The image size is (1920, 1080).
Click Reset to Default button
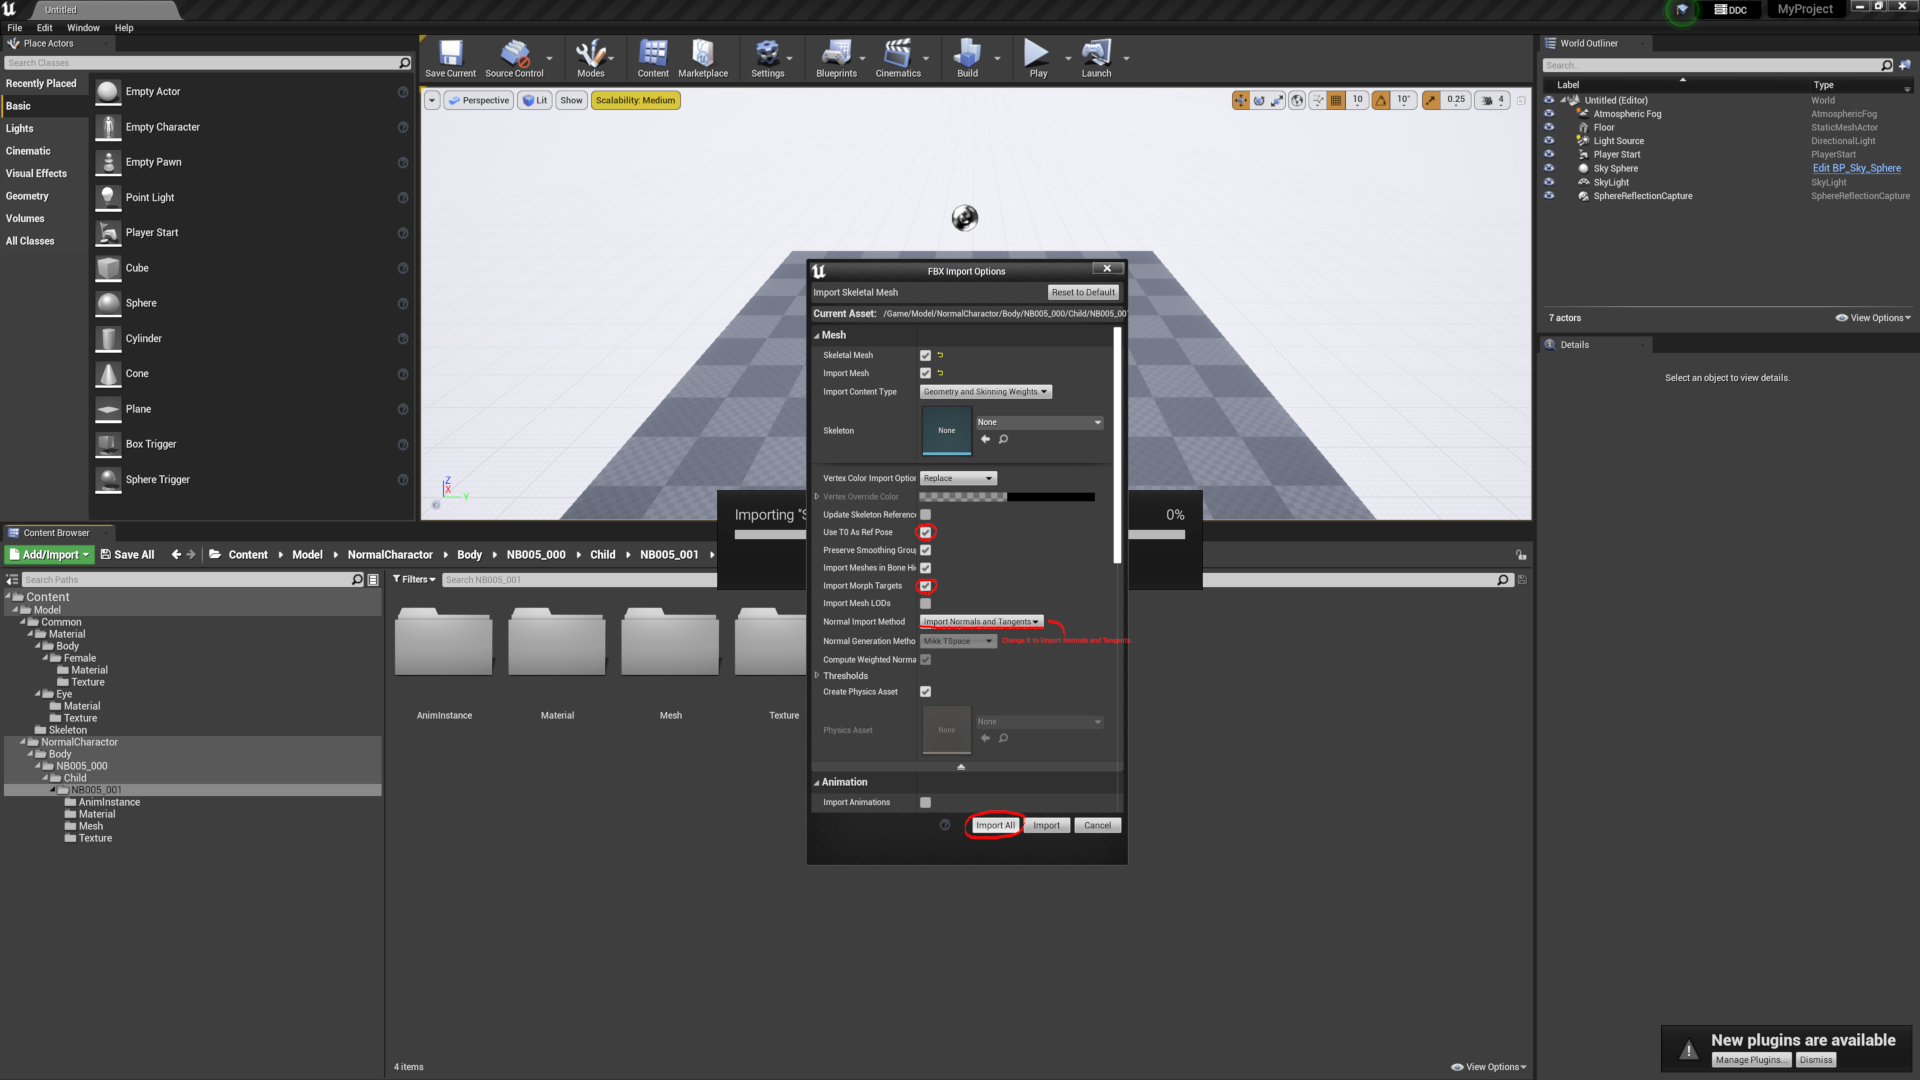pos(1083,293)
